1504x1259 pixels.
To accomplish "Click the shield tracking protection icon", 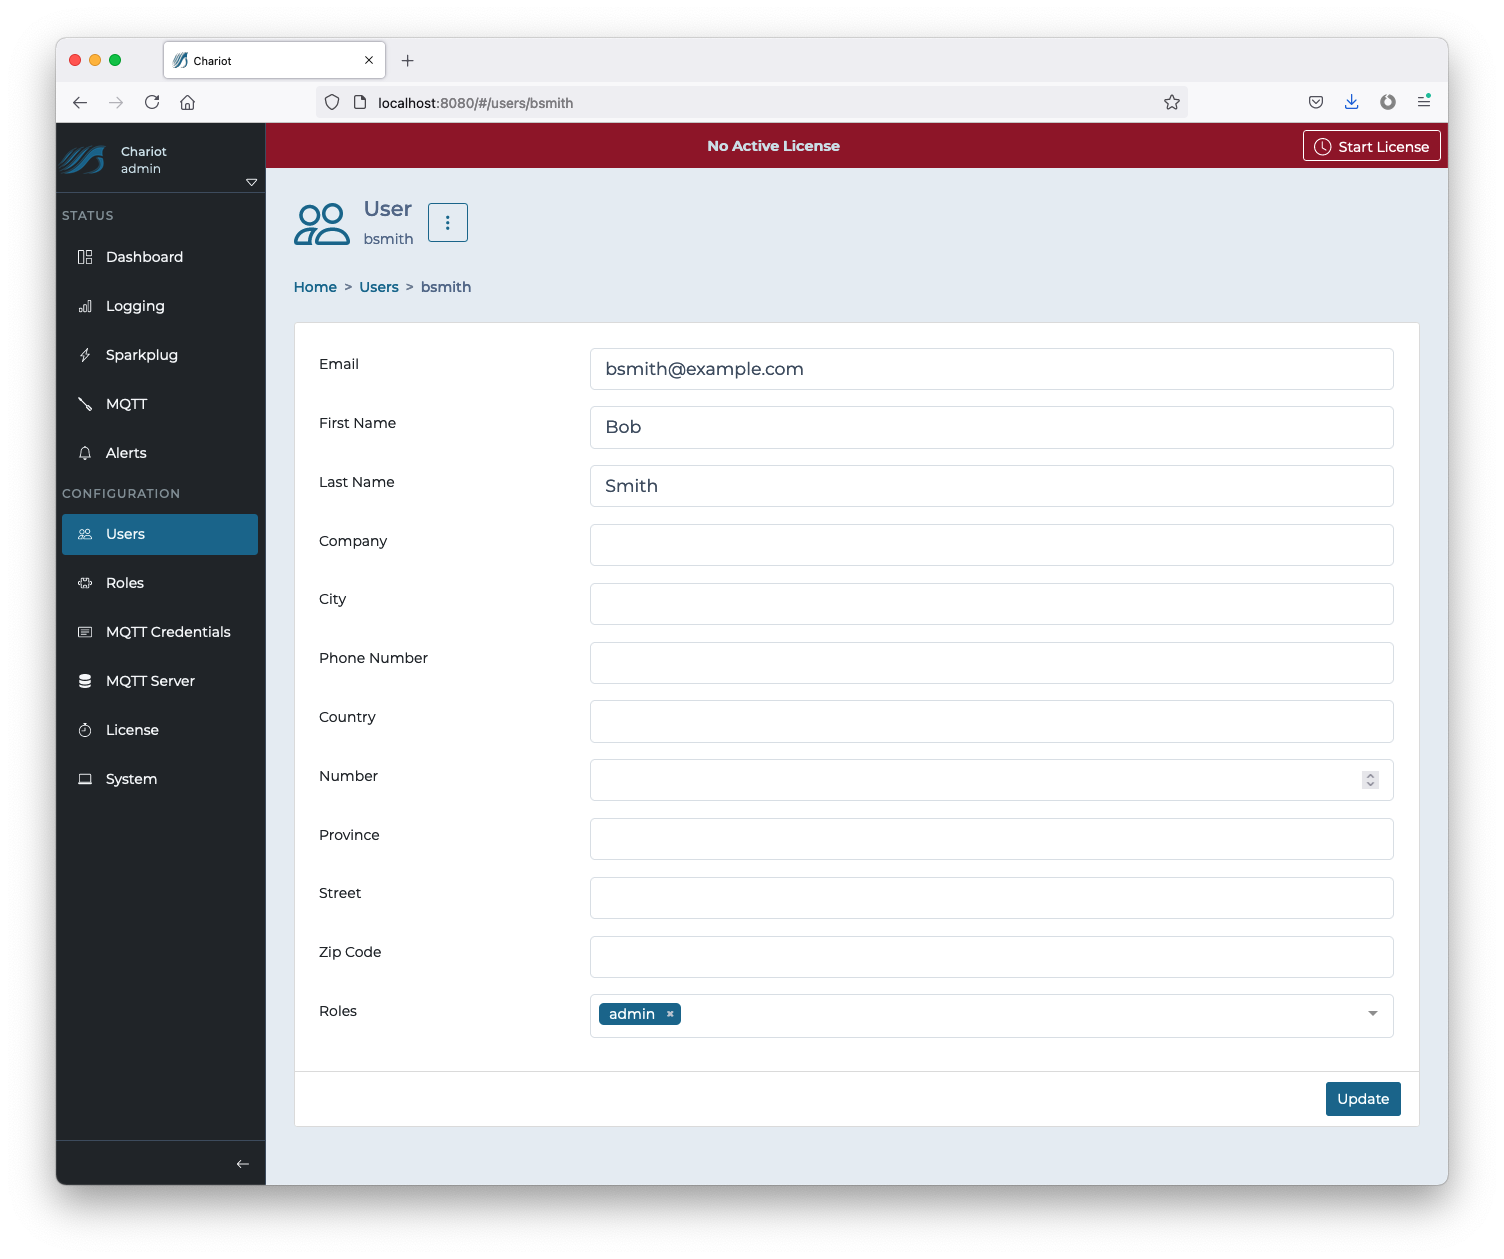I will [x=332, y=102].
